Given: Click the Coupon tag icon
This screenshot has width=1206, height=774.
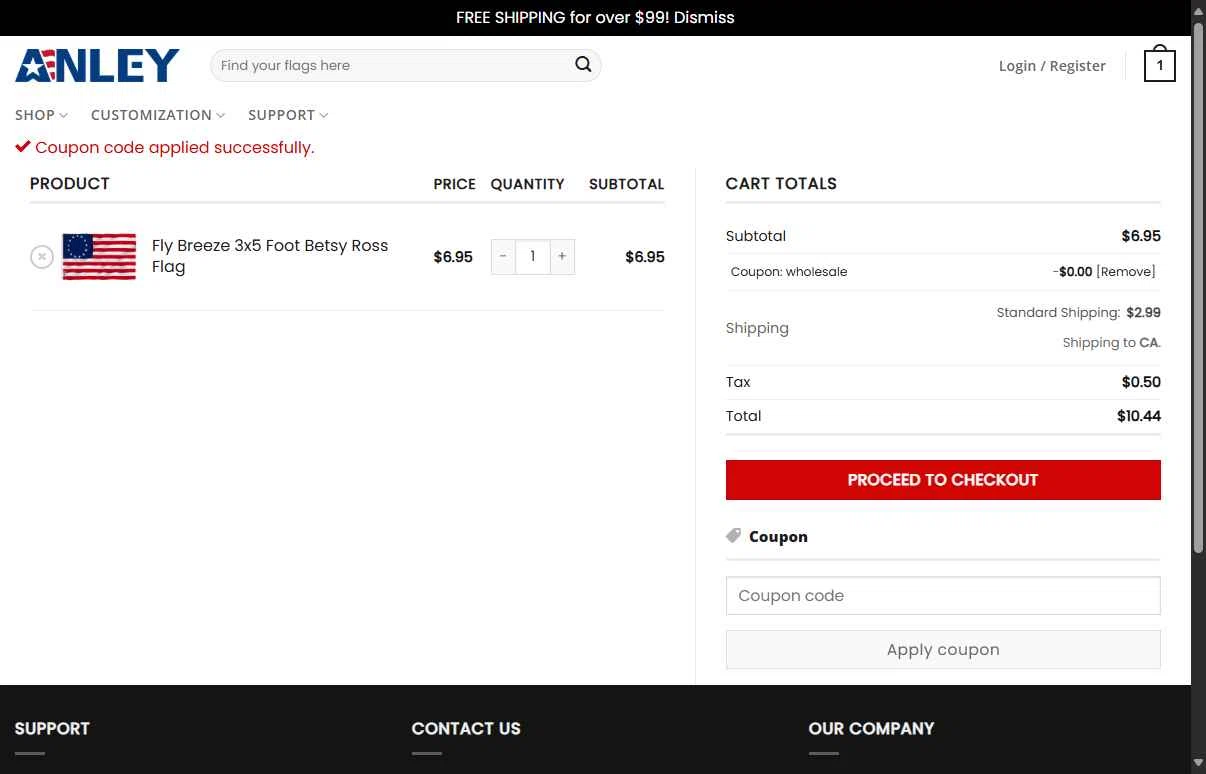Looking at the screenshot, I should tap(734, 536).
